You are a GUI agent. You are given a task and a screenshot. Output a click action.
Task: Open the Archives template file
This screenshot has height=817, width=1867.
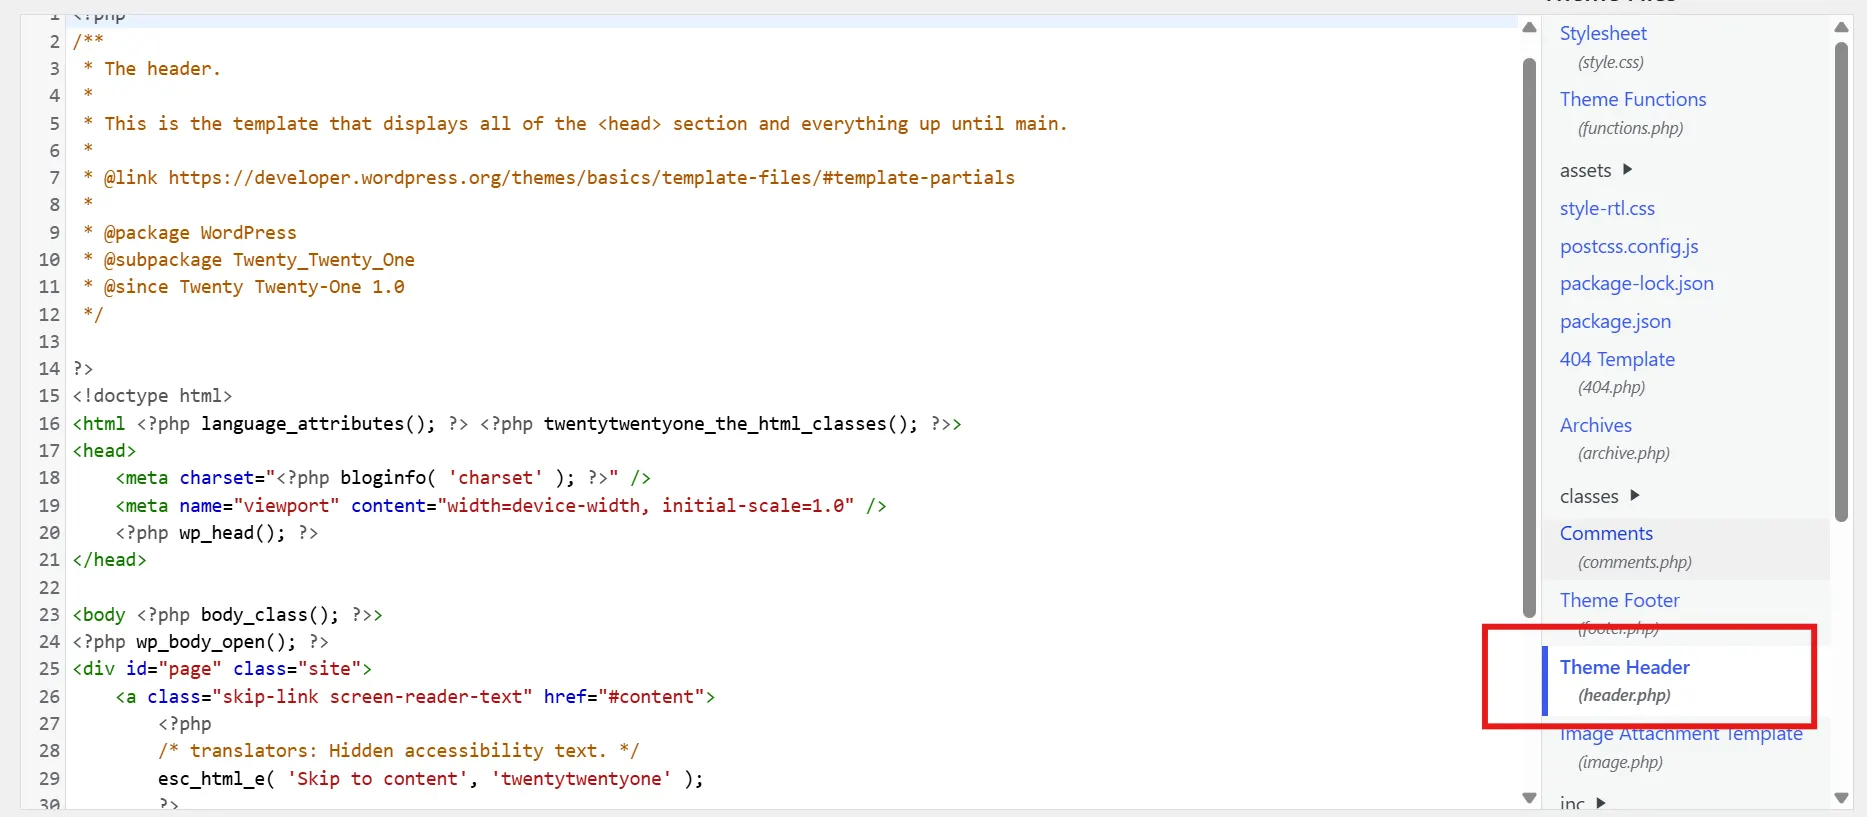coord(1596,425)
